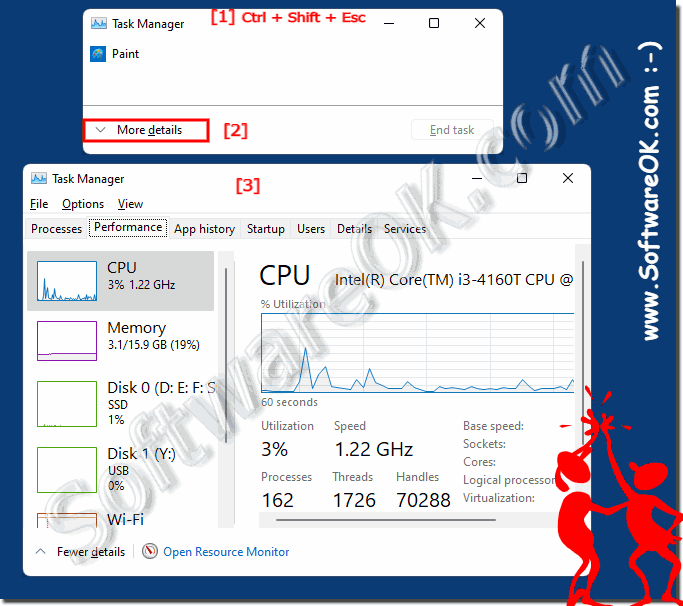Select the Disk 1 (Y:) USB graph thumbnail
Screen dimensions: 683x606
click(x=67, y=470)
